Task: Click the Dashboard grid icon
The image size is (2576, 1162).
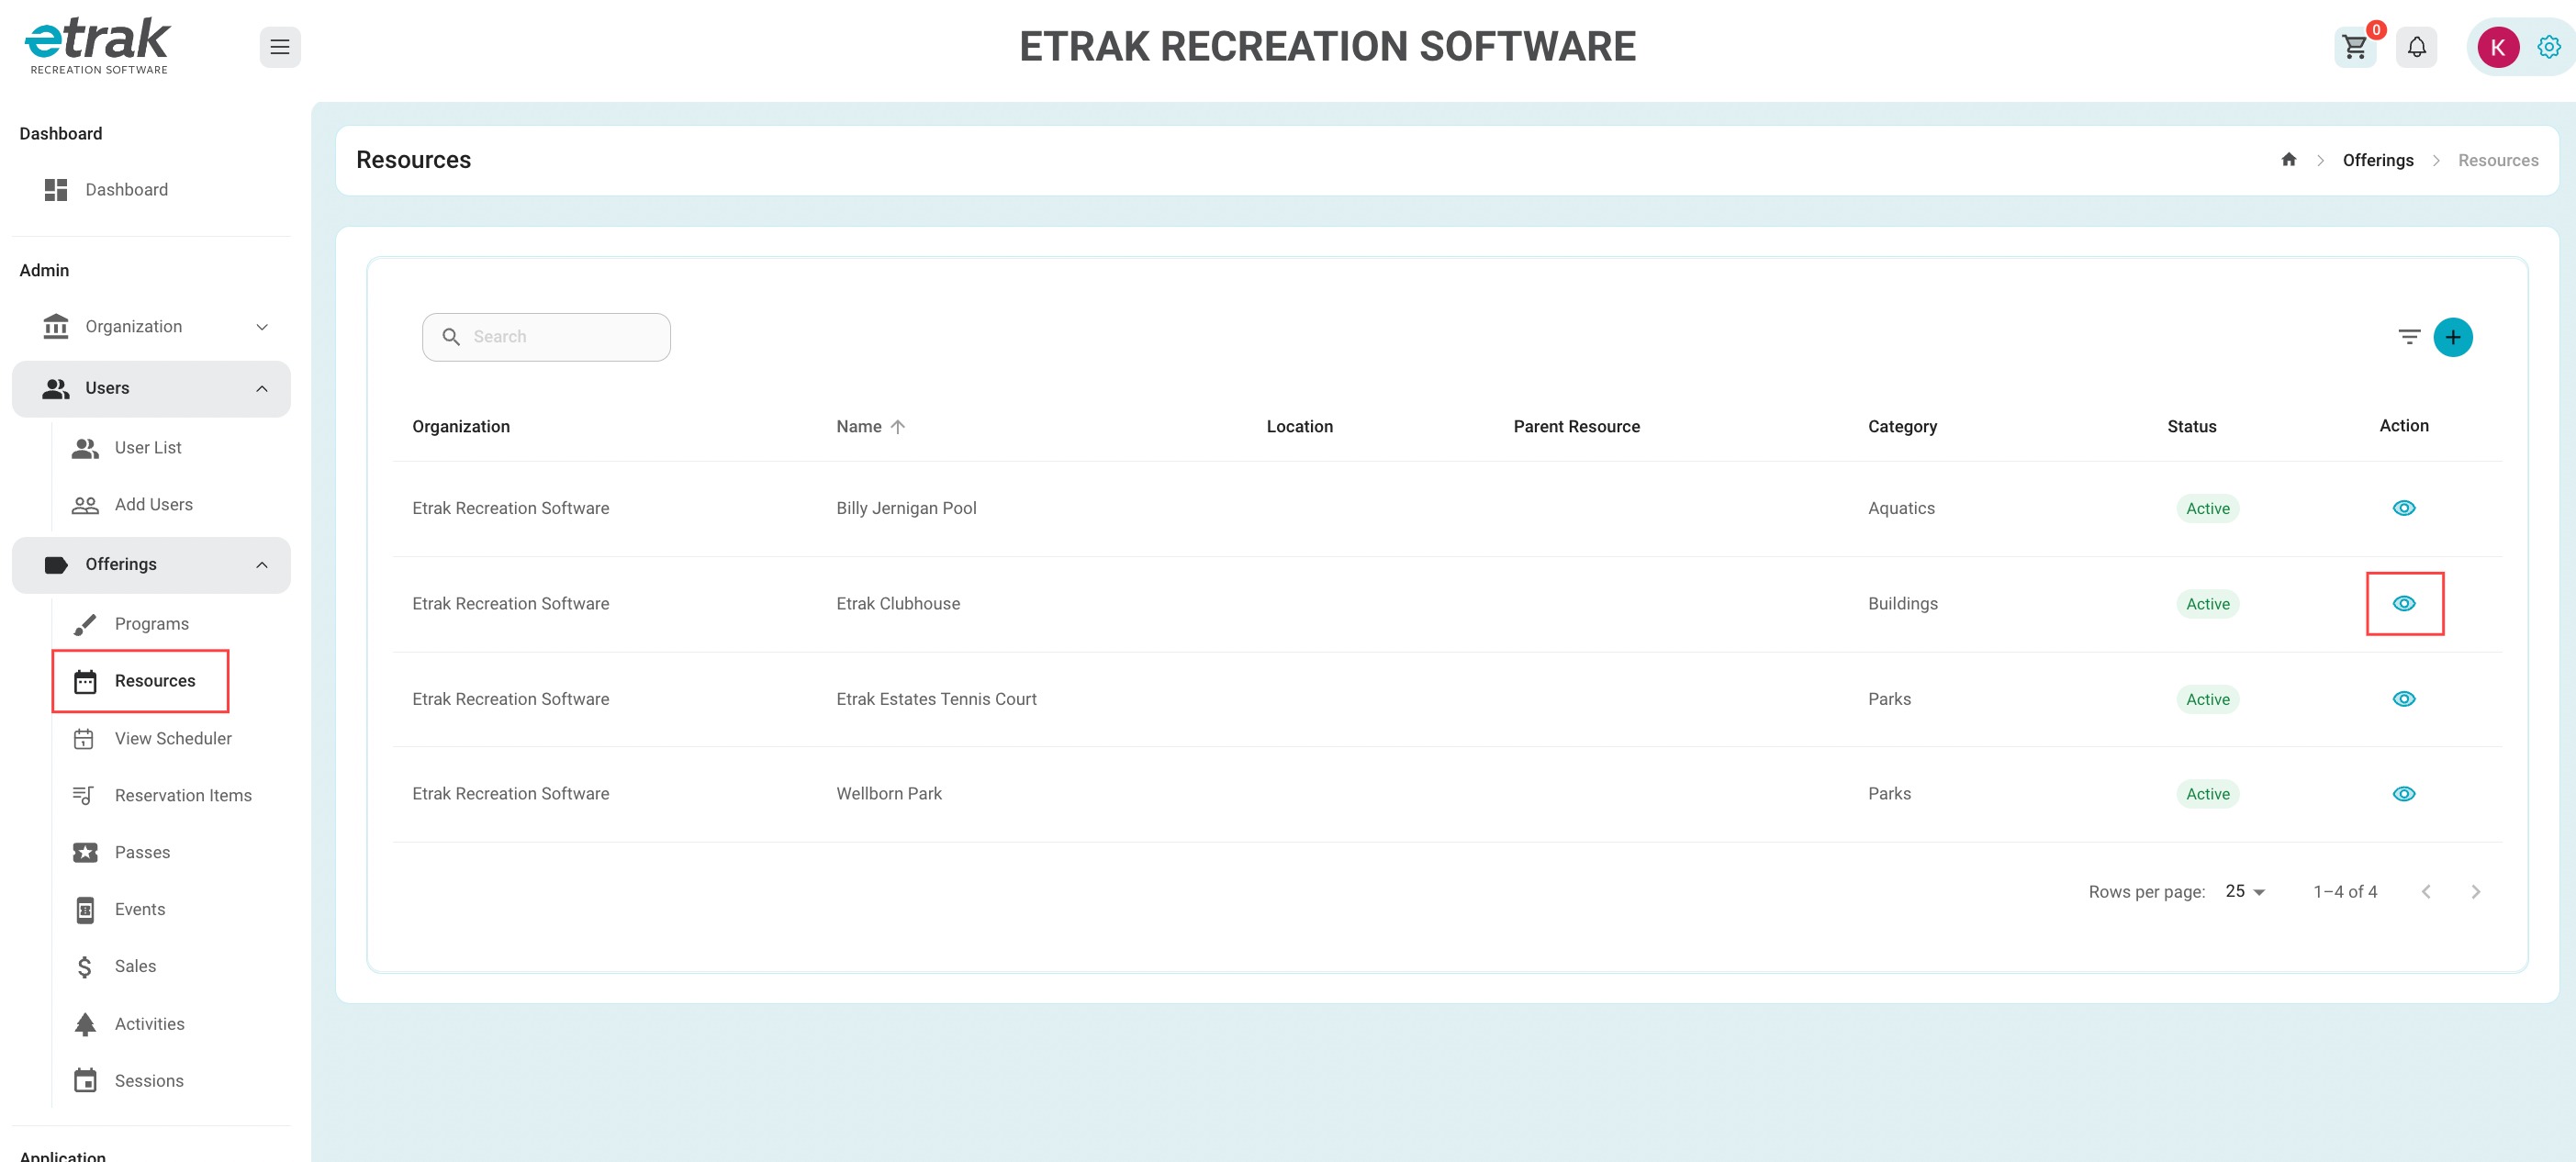Action: pyautogui.click(x=56, y=190)
